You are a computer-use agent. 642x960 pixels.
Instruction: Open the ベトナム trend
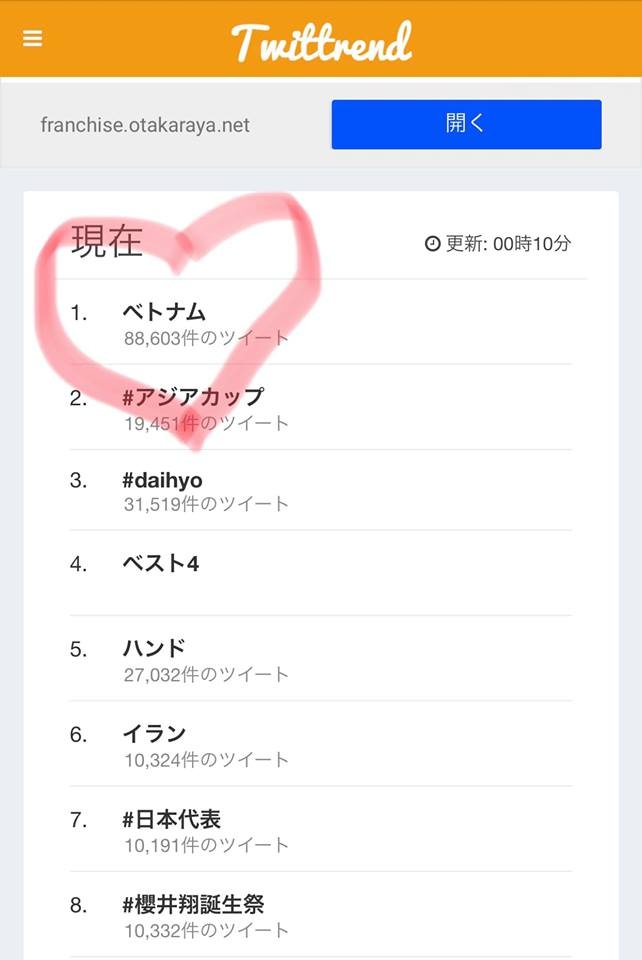pos(164,312)
